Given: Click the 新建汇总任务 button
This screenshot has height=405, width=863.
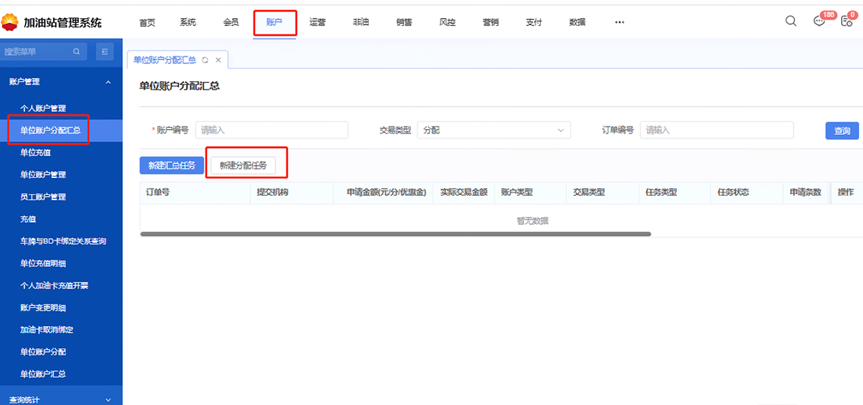Looking at the screenshot, I should pos(170,164).
